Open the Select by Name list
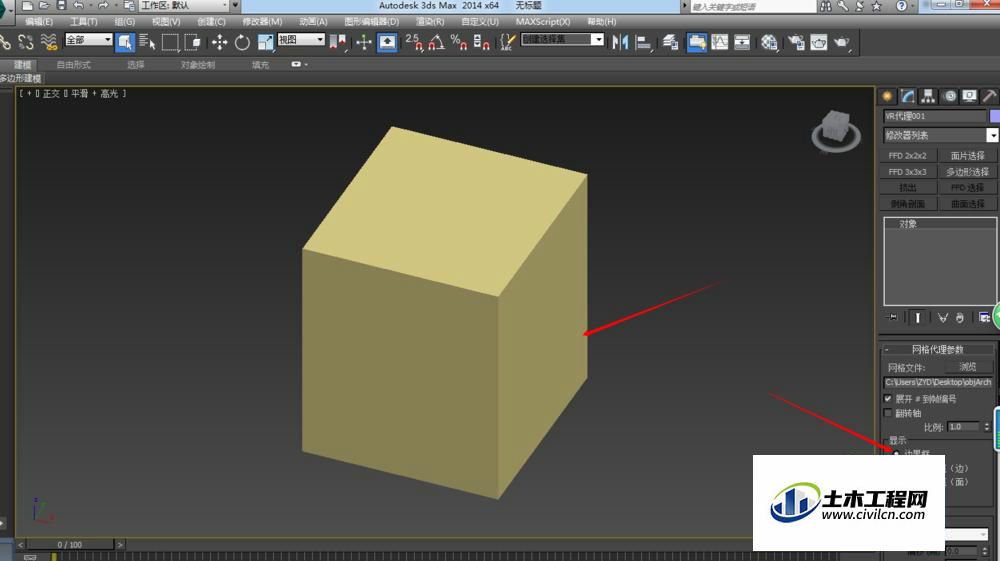This screenshot has width=1000, height=561. coord(147,43)
